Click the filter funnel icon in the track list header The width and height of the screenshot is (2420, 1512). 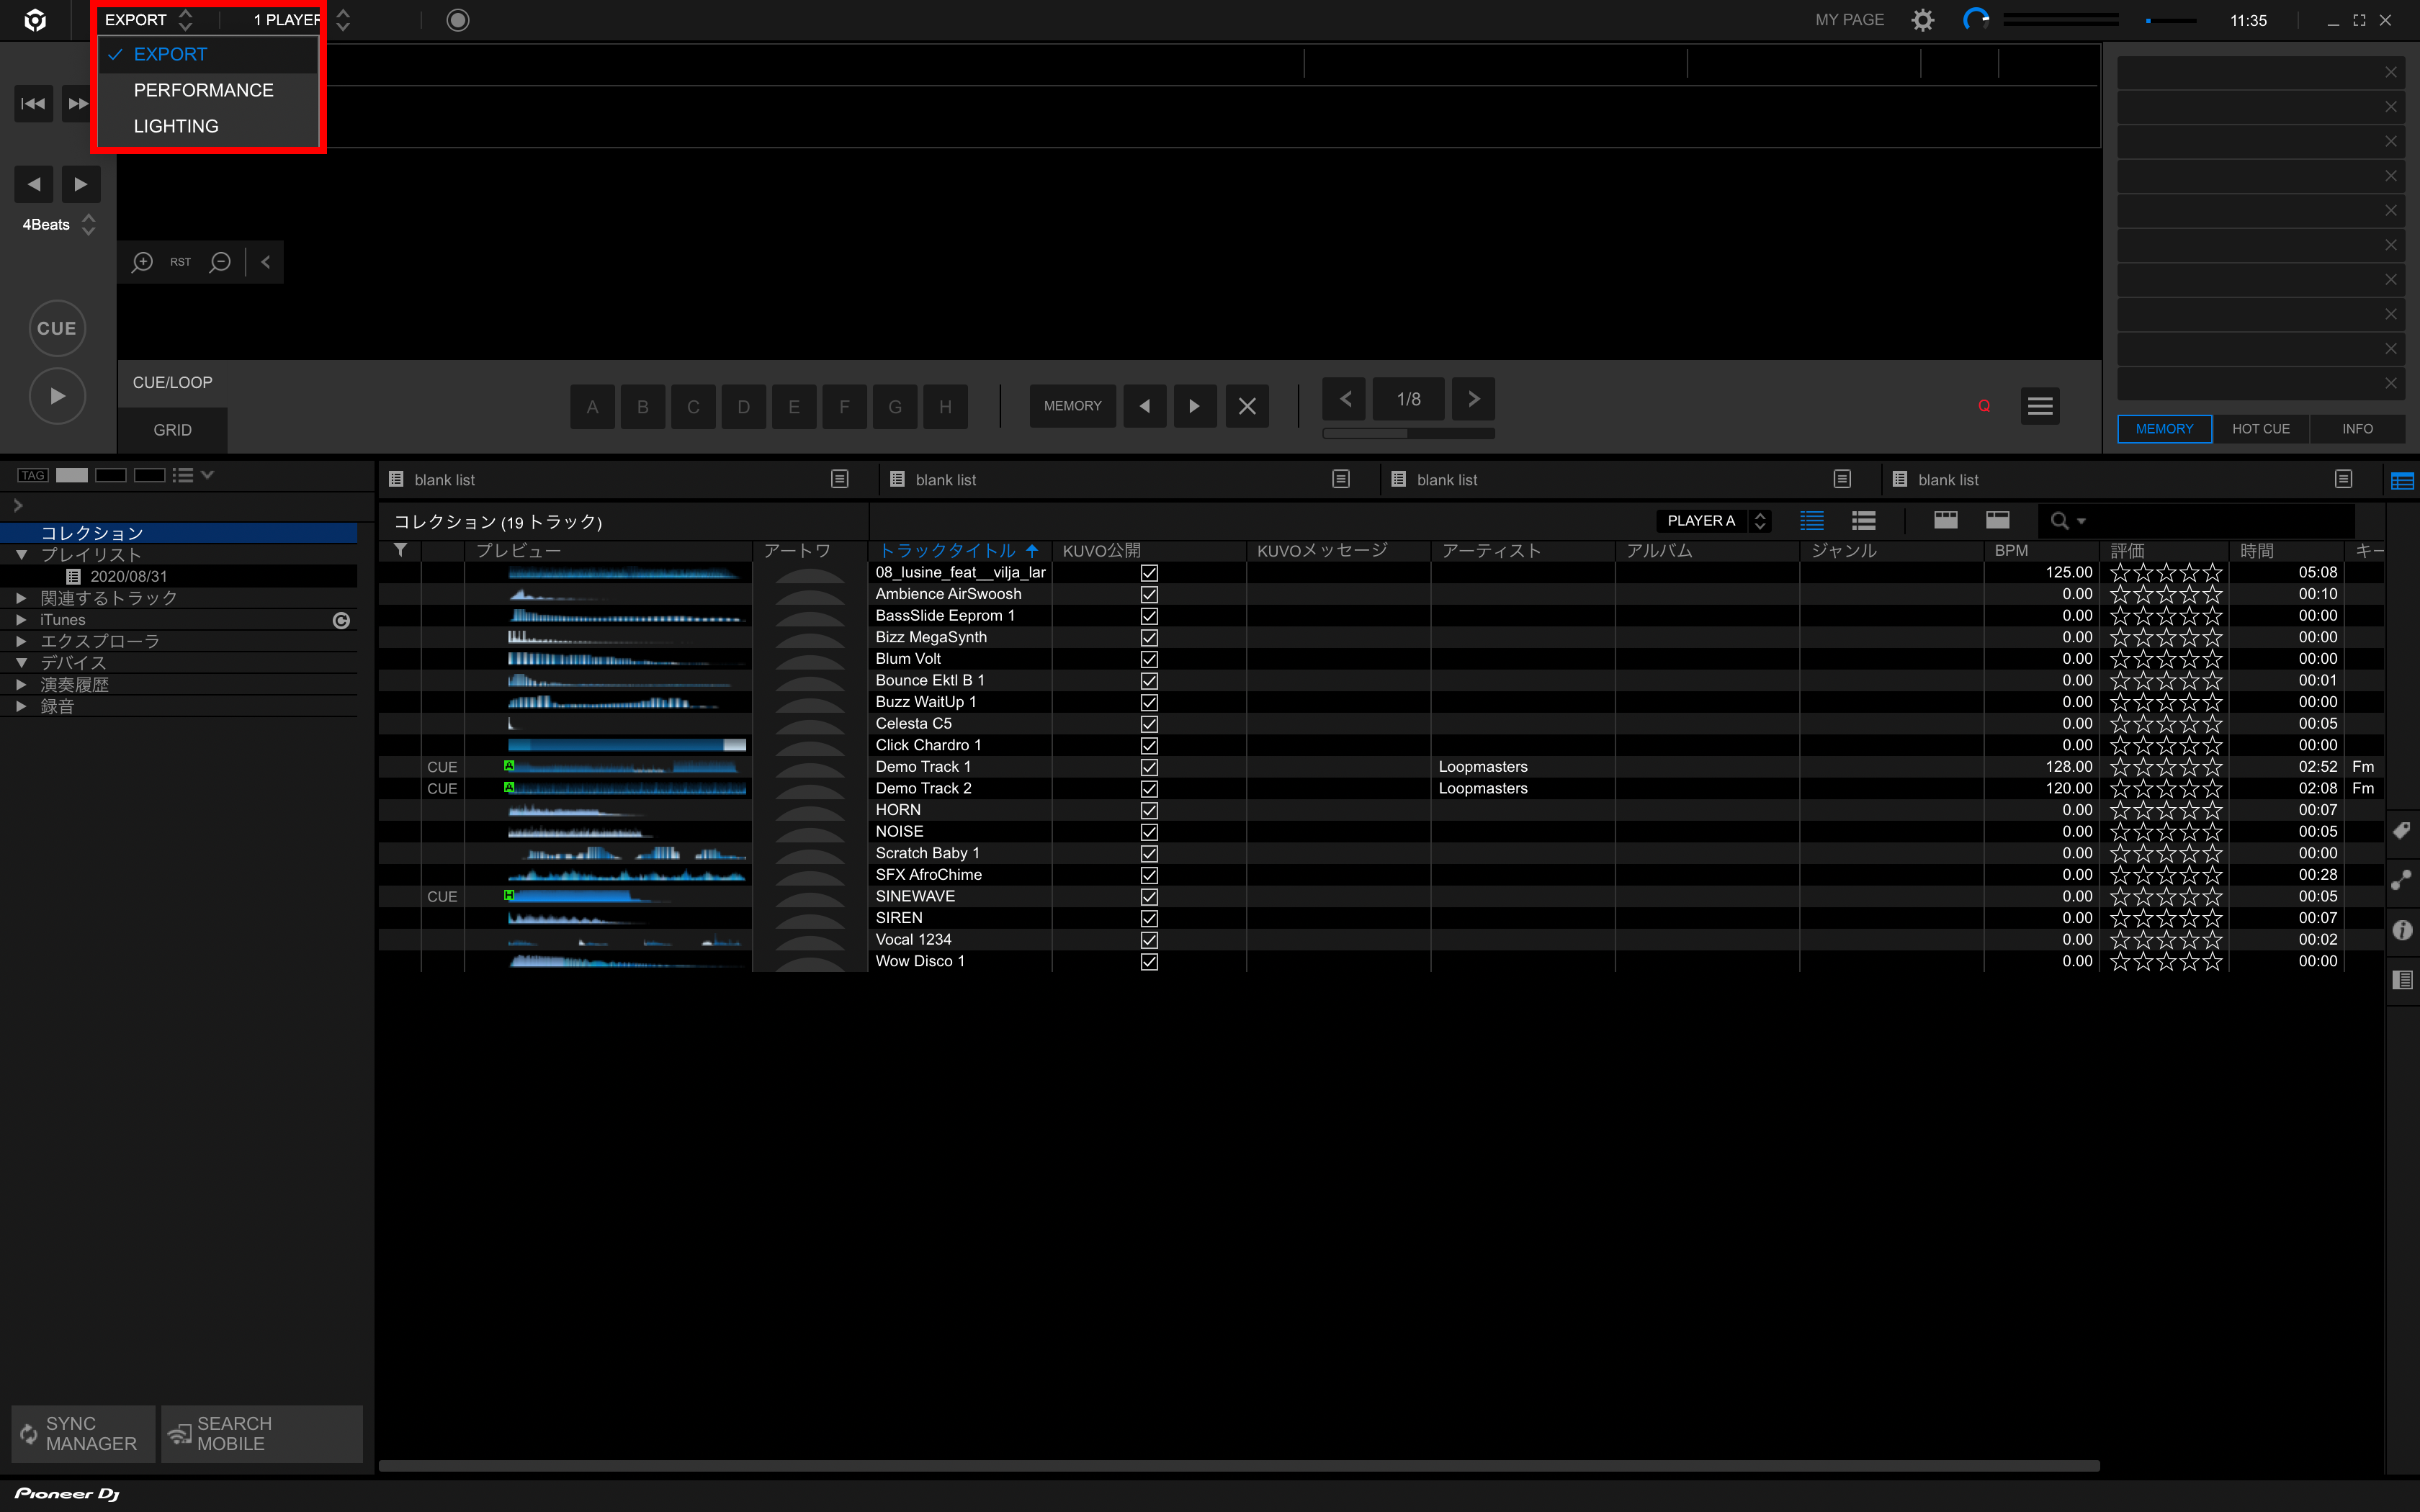400,550
